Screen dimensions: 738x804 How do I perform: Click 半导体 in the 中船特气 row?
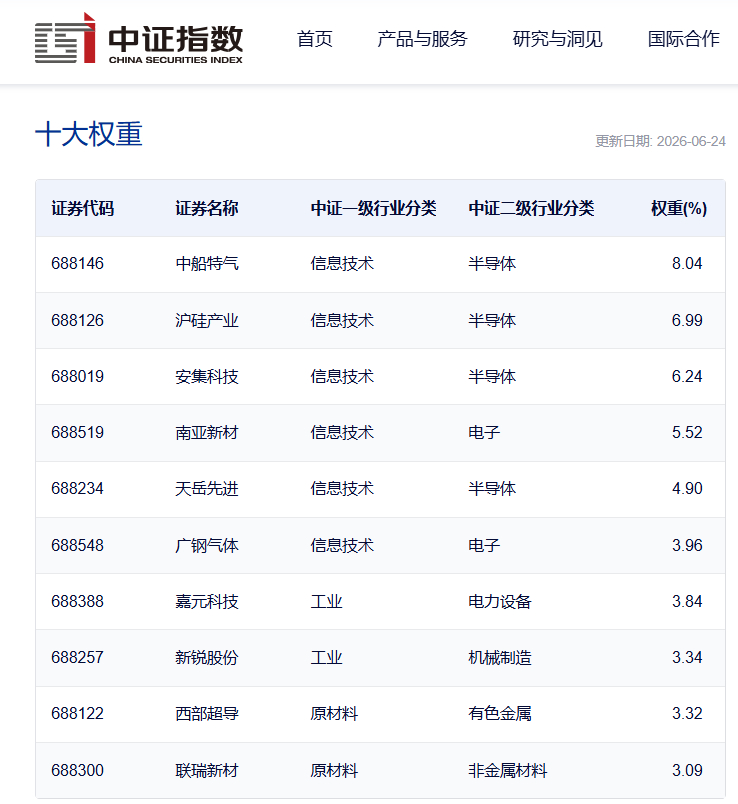(492, 264)
